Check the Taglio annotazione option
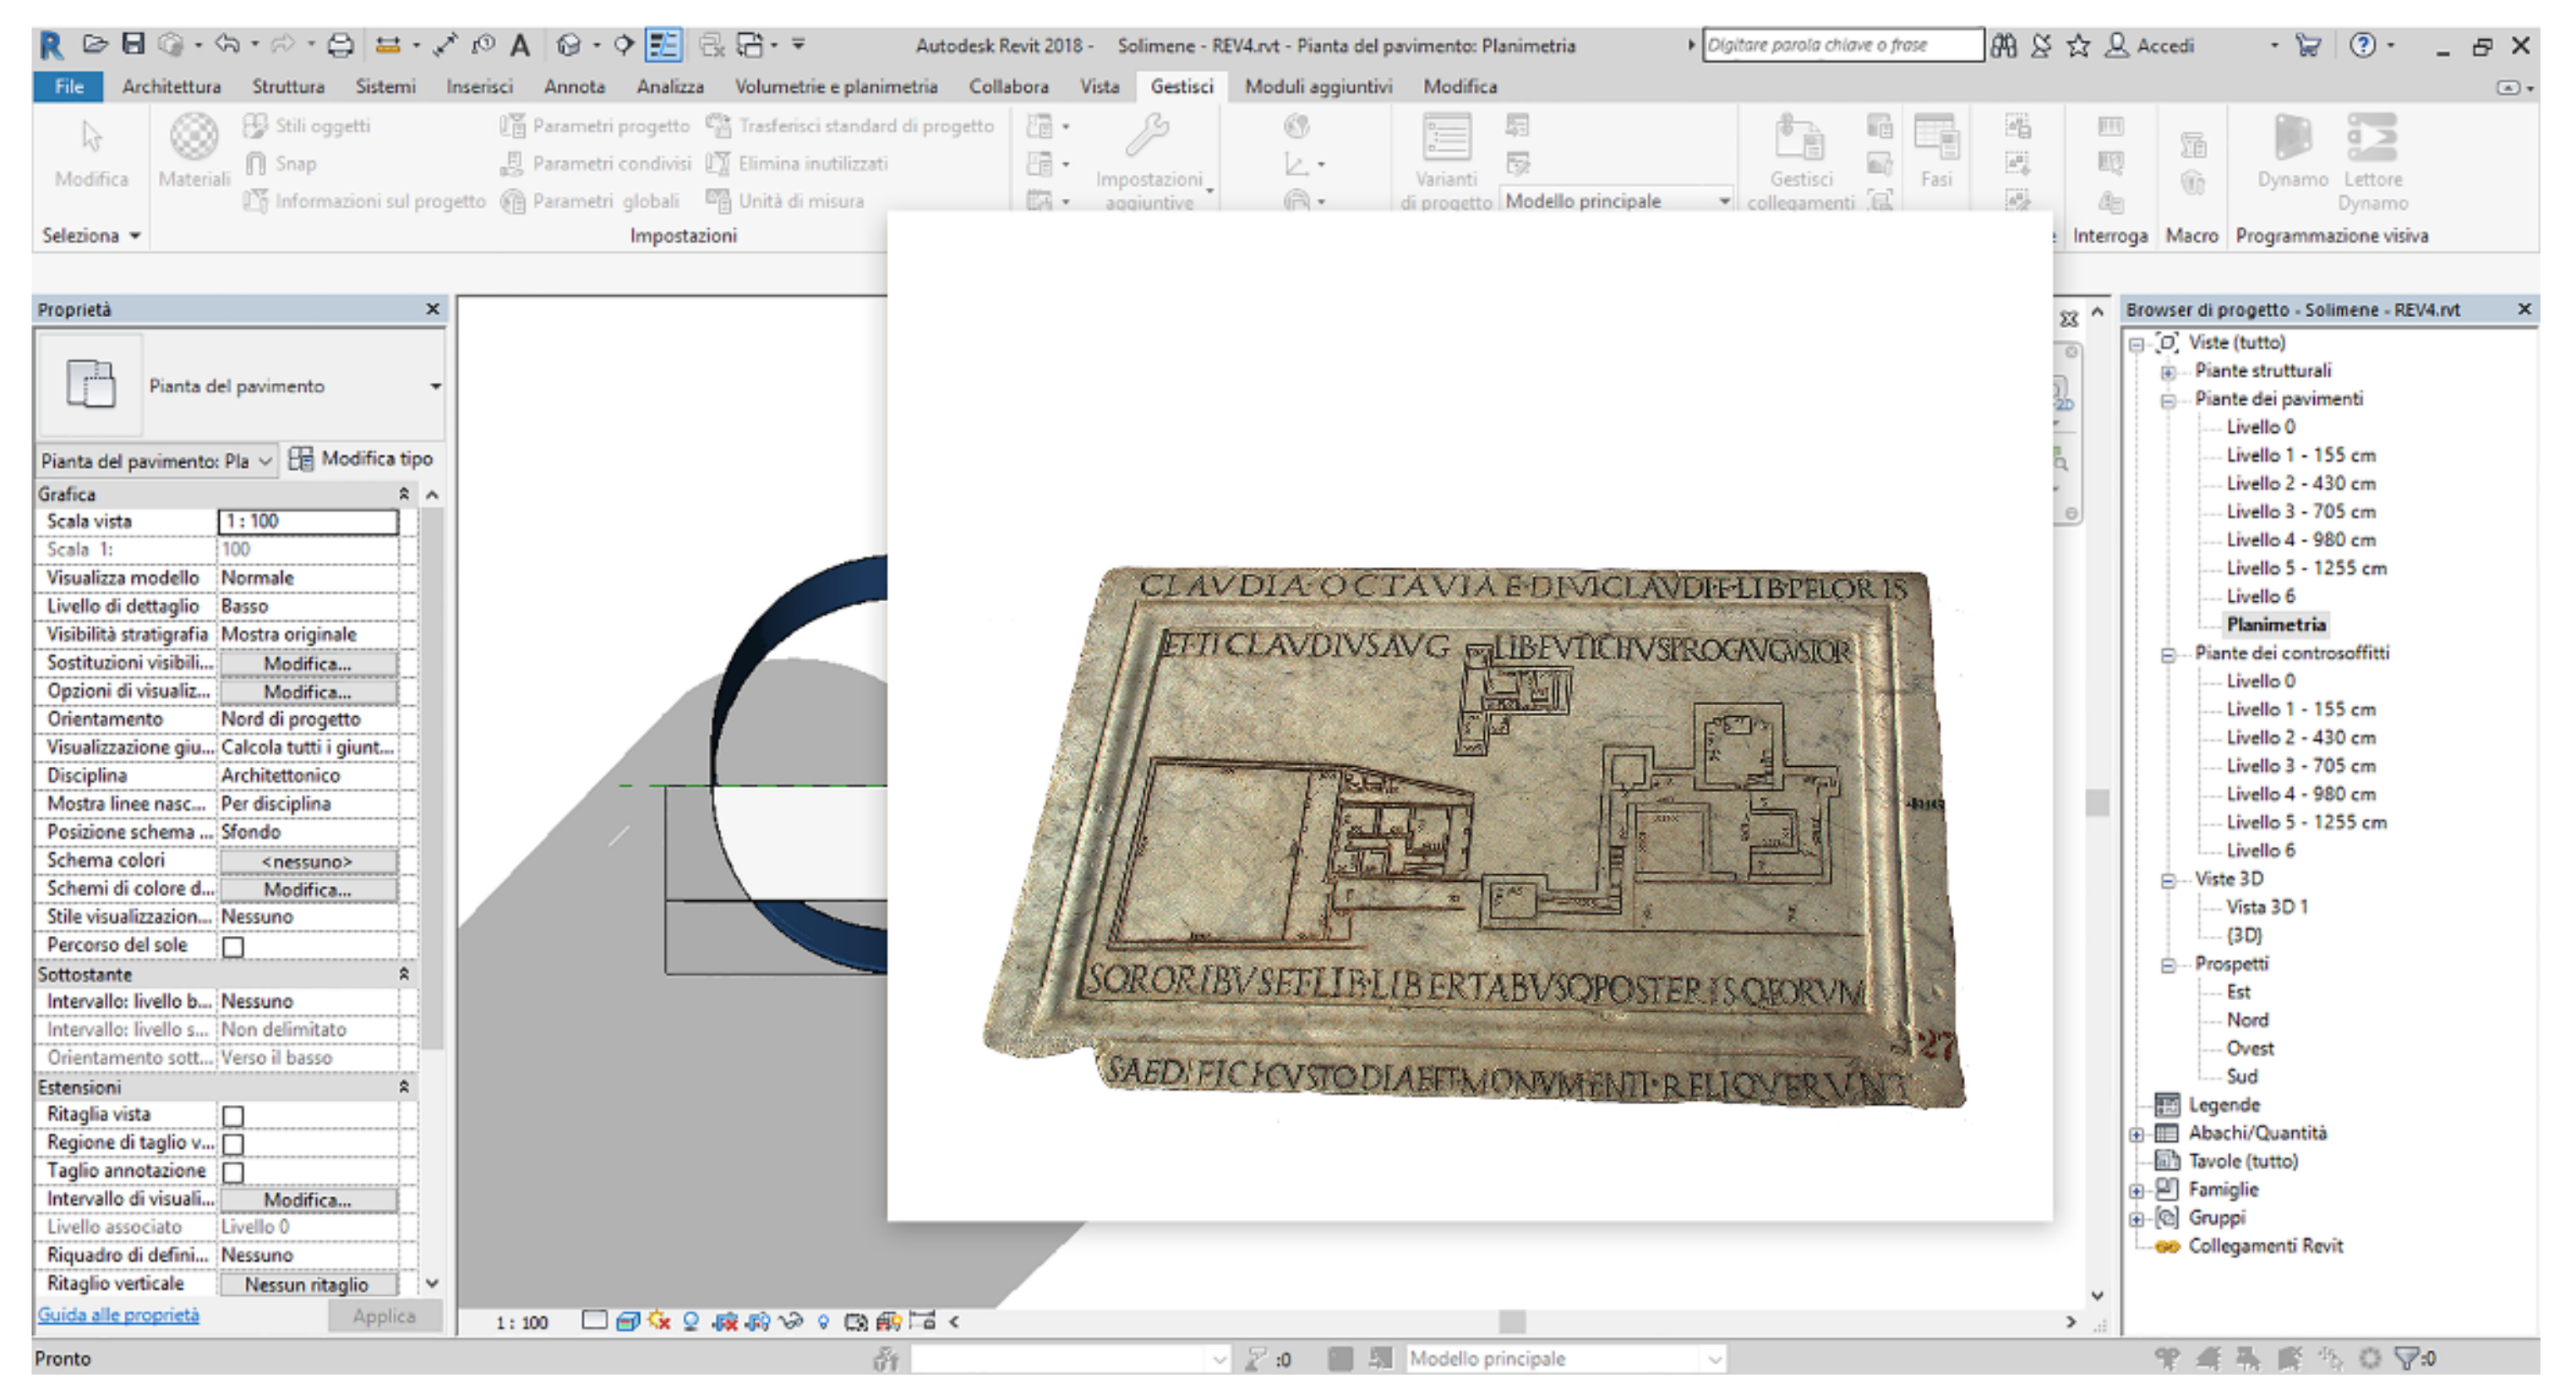Screen dimensions: 2576x1400 tap(233, 1172)
